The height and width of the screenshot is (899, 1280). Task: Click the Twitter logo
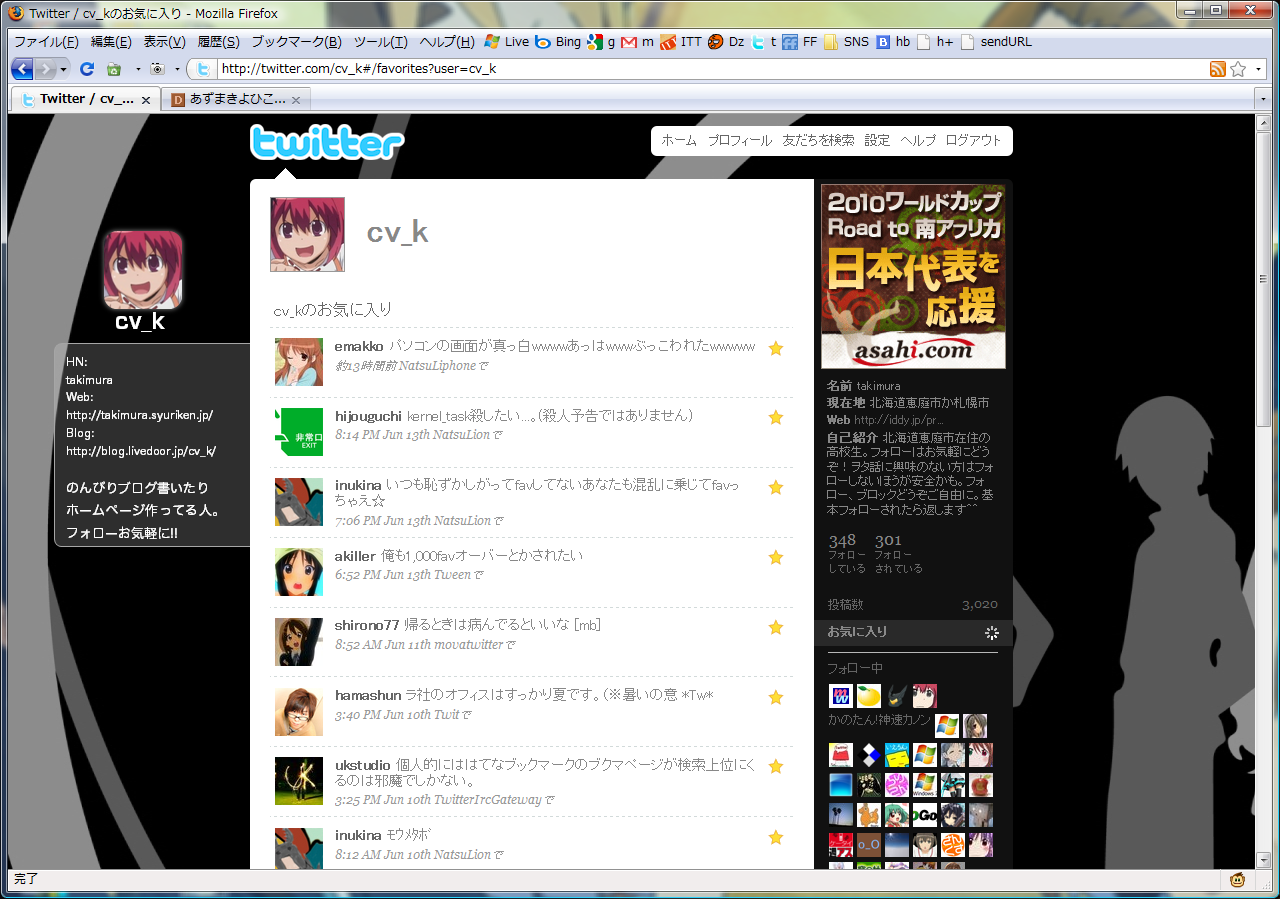pyautogui.click(x=327, y=142)
